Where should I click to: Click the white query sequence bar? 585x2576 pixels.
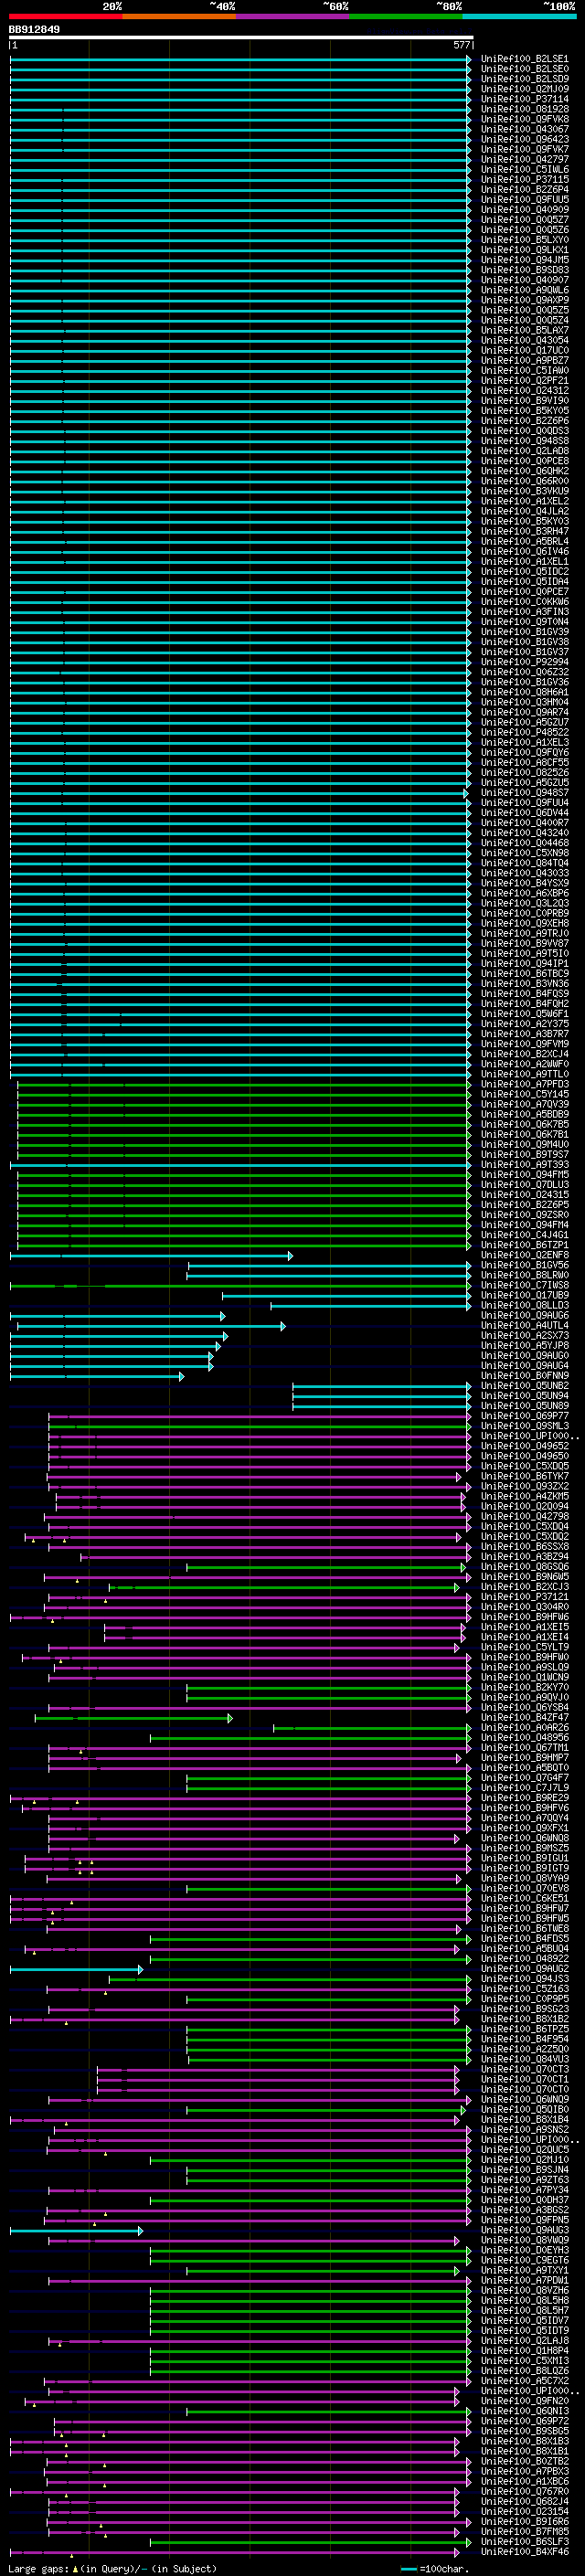(241, 38)
